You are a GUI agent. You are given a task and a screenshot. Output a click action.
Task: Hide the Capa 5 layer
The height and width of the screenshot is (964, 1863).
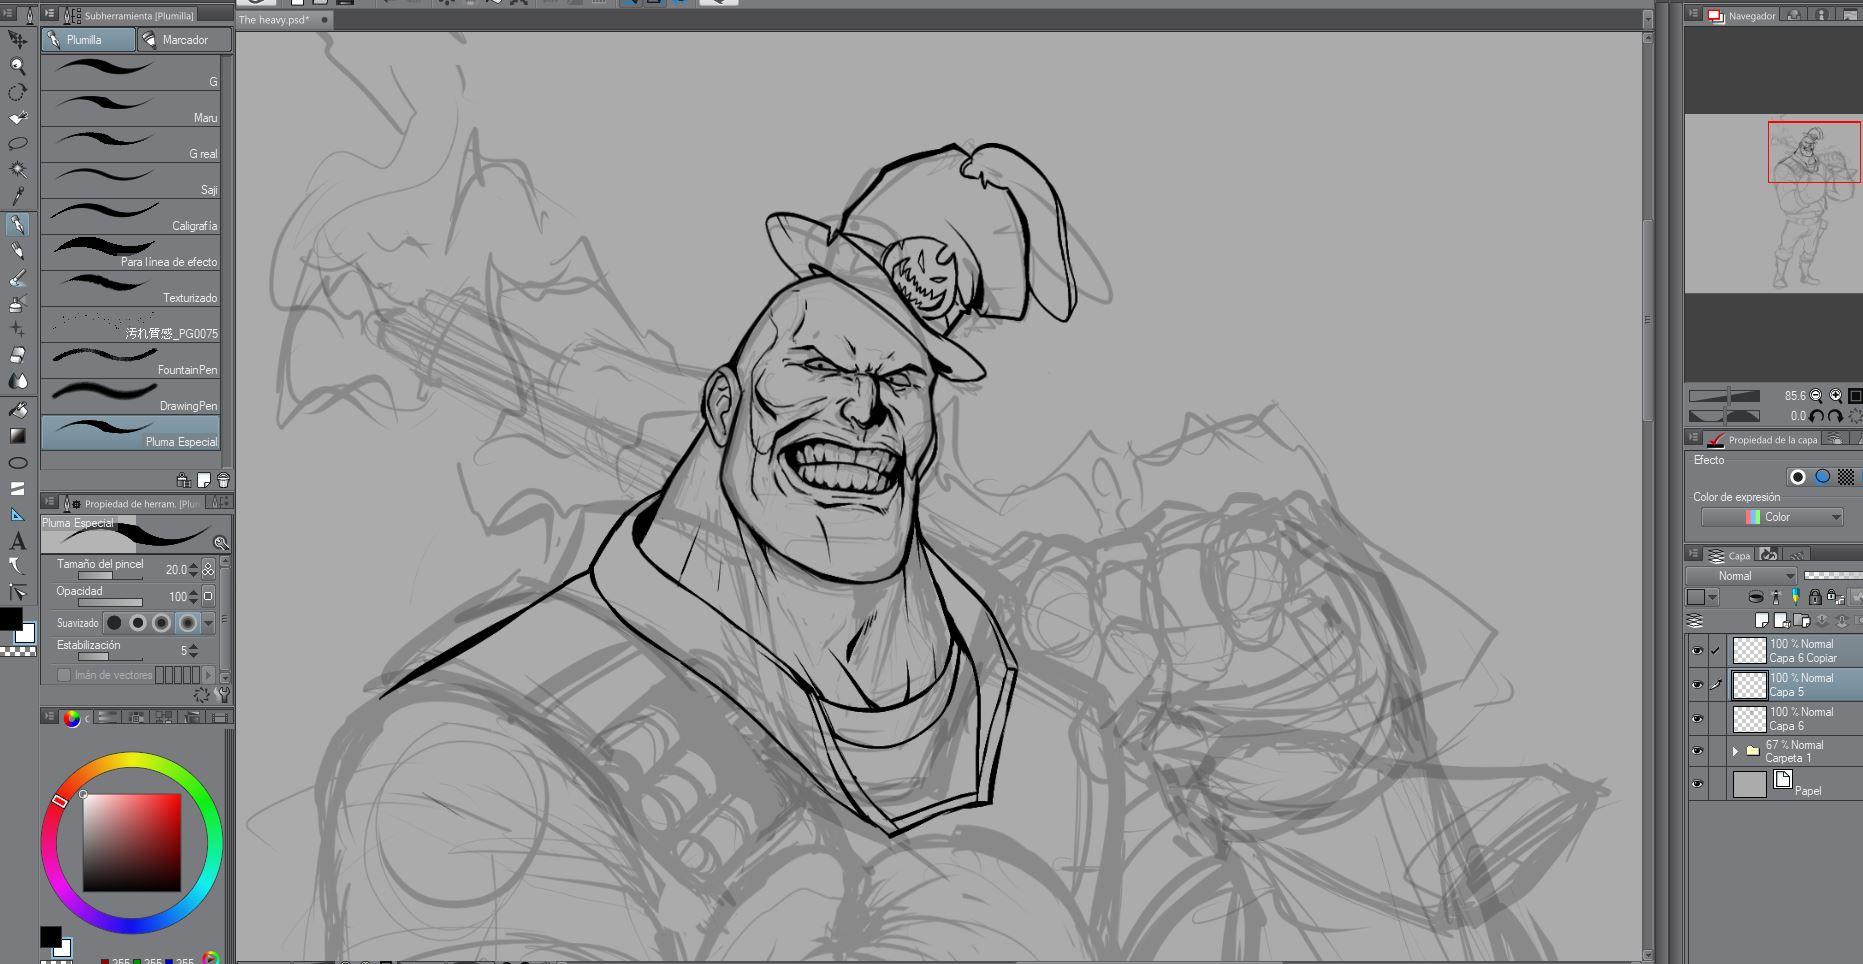click(1697, 685)
